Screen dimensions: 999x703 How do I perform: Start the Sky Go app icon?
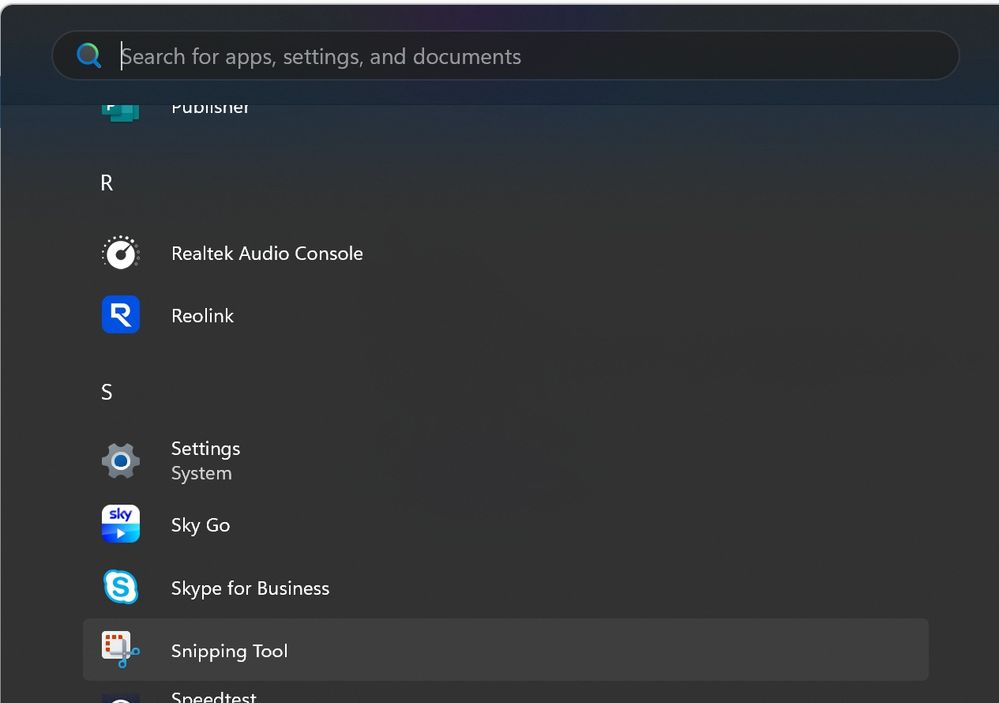pos(120,524)
